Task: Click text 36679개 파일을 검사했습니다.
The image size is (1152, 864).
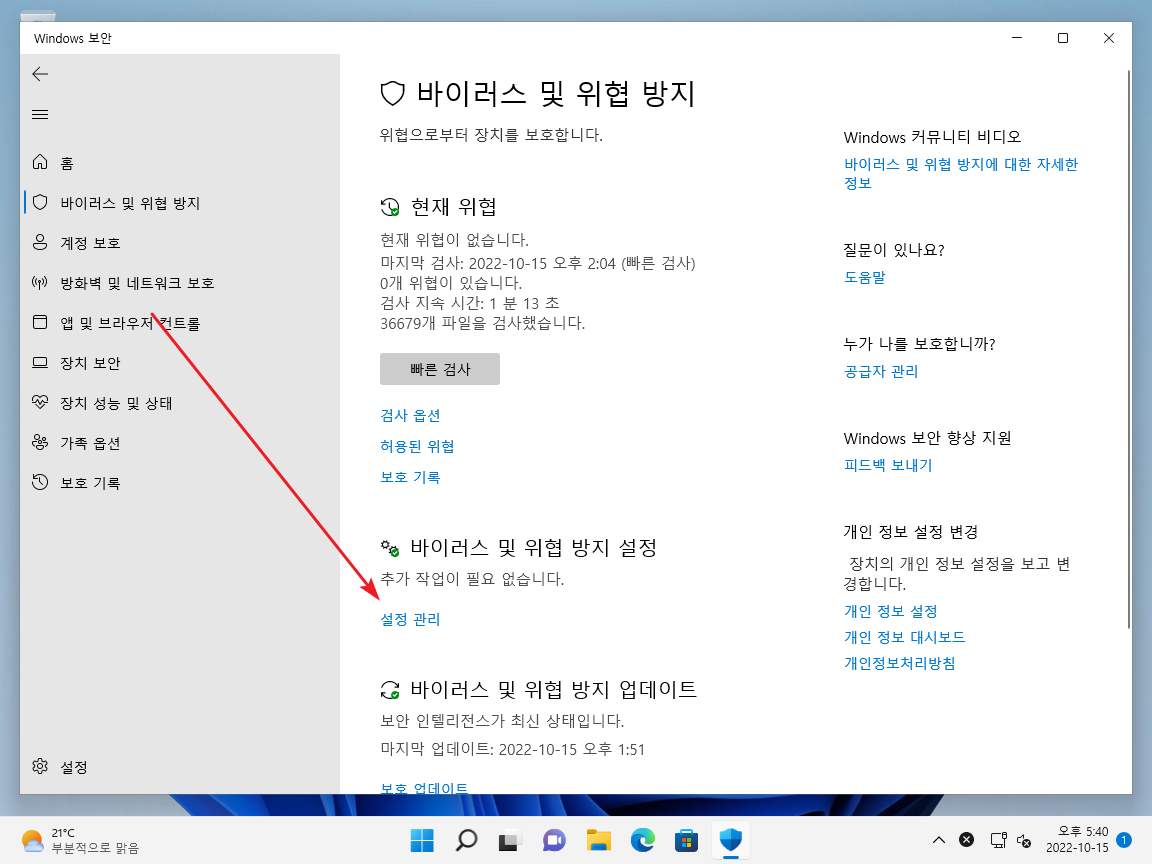Action: pos(482,323)
